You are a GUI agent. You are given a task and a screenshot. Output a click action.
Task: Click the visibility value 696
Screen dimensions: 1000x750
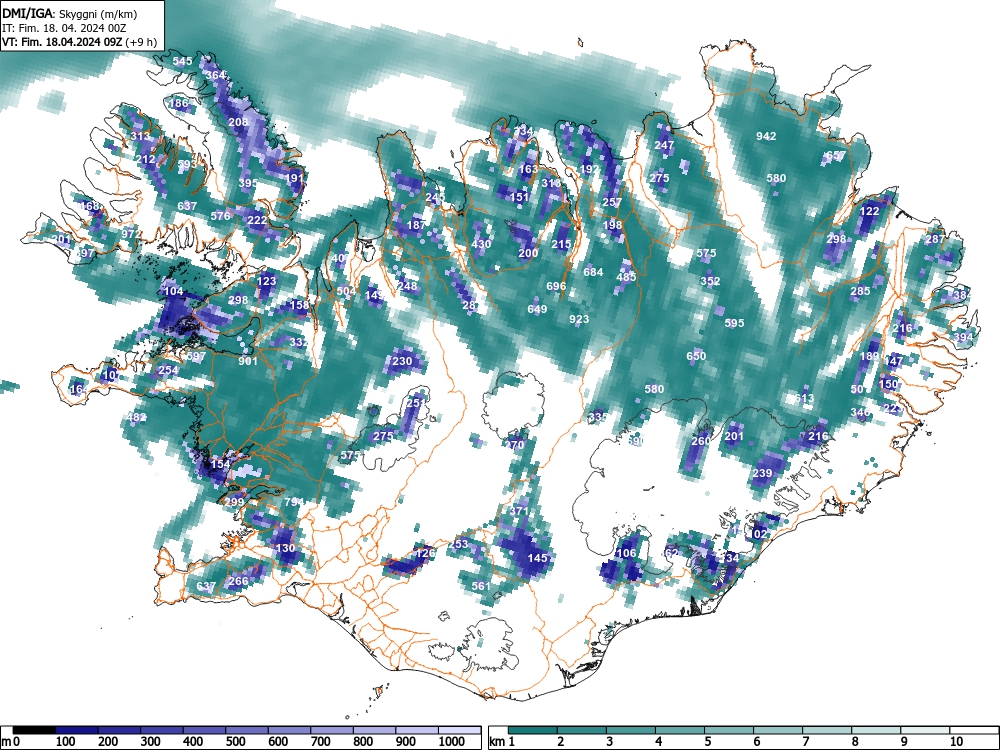[x=556, y=286]
